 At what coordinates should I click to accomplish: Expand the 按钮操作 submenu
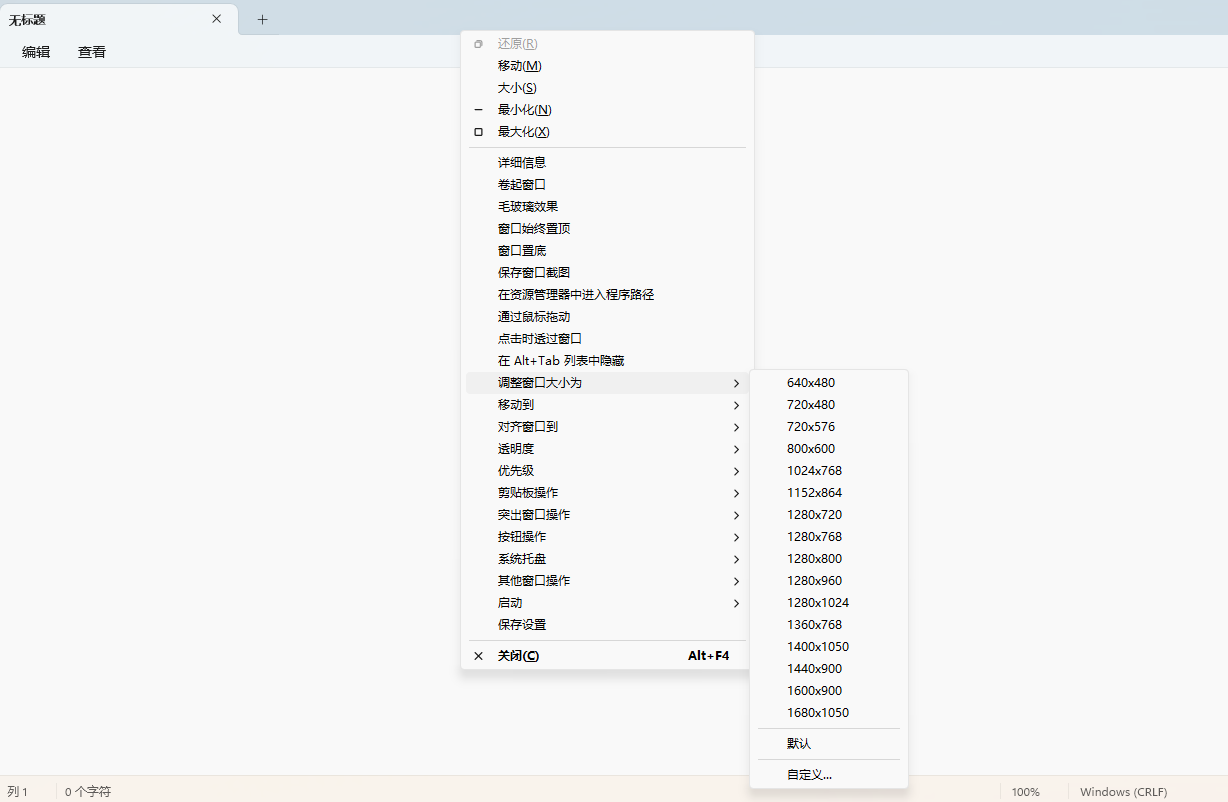[607, 536]
